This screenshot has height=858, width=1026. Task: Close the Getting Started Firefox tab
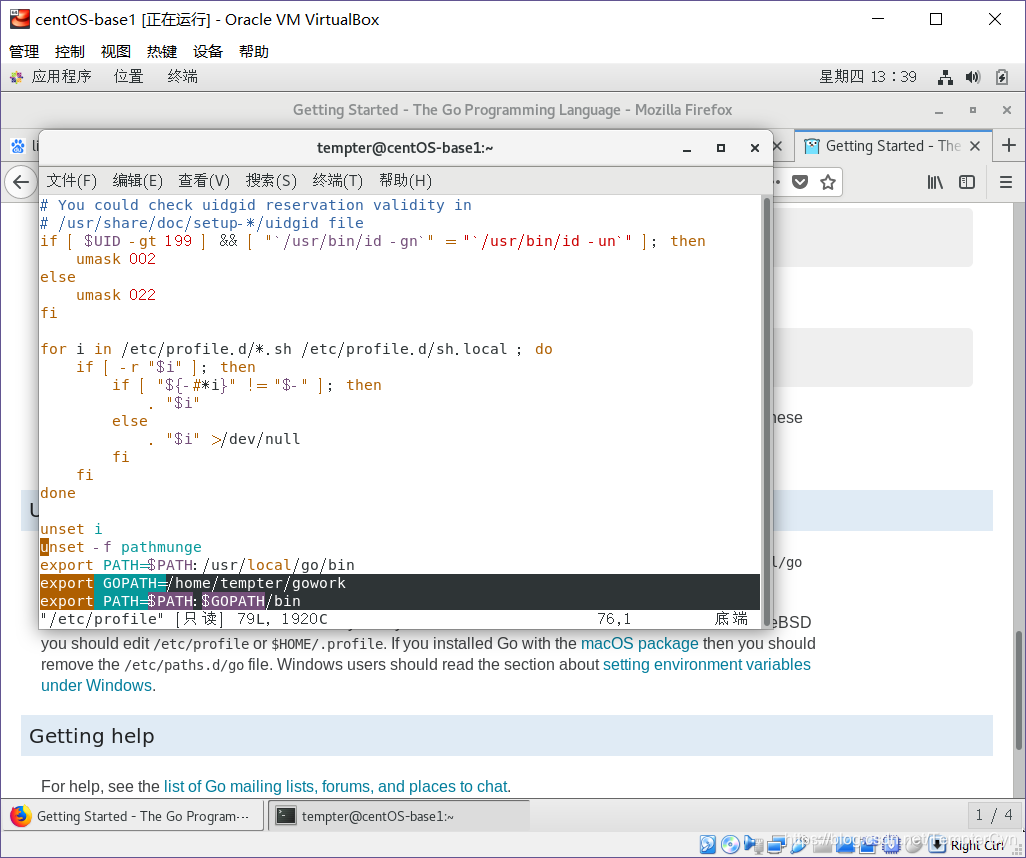[975, 146]
